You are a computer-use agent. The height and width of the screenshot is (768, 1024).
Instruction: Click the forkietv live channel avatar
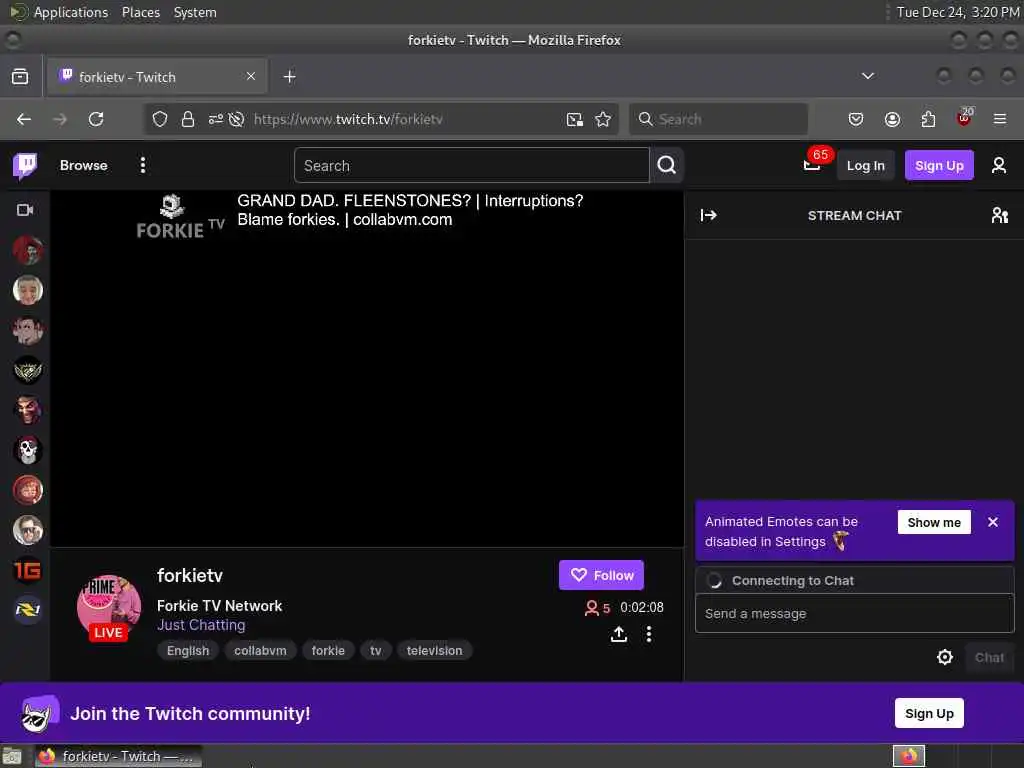108,607
